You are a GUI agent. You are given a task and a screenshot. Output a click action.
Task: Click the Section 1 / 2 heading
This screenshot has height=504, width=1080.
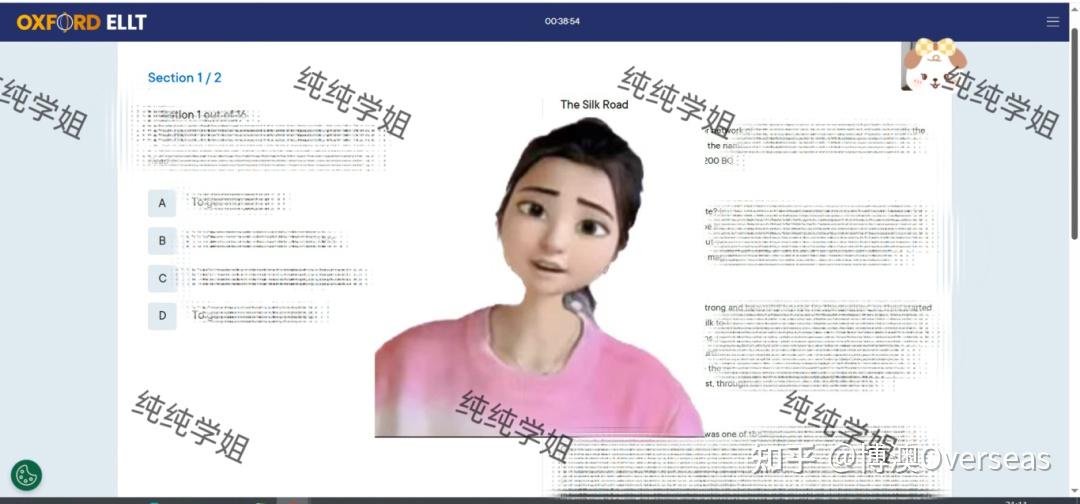coord(185,78)
